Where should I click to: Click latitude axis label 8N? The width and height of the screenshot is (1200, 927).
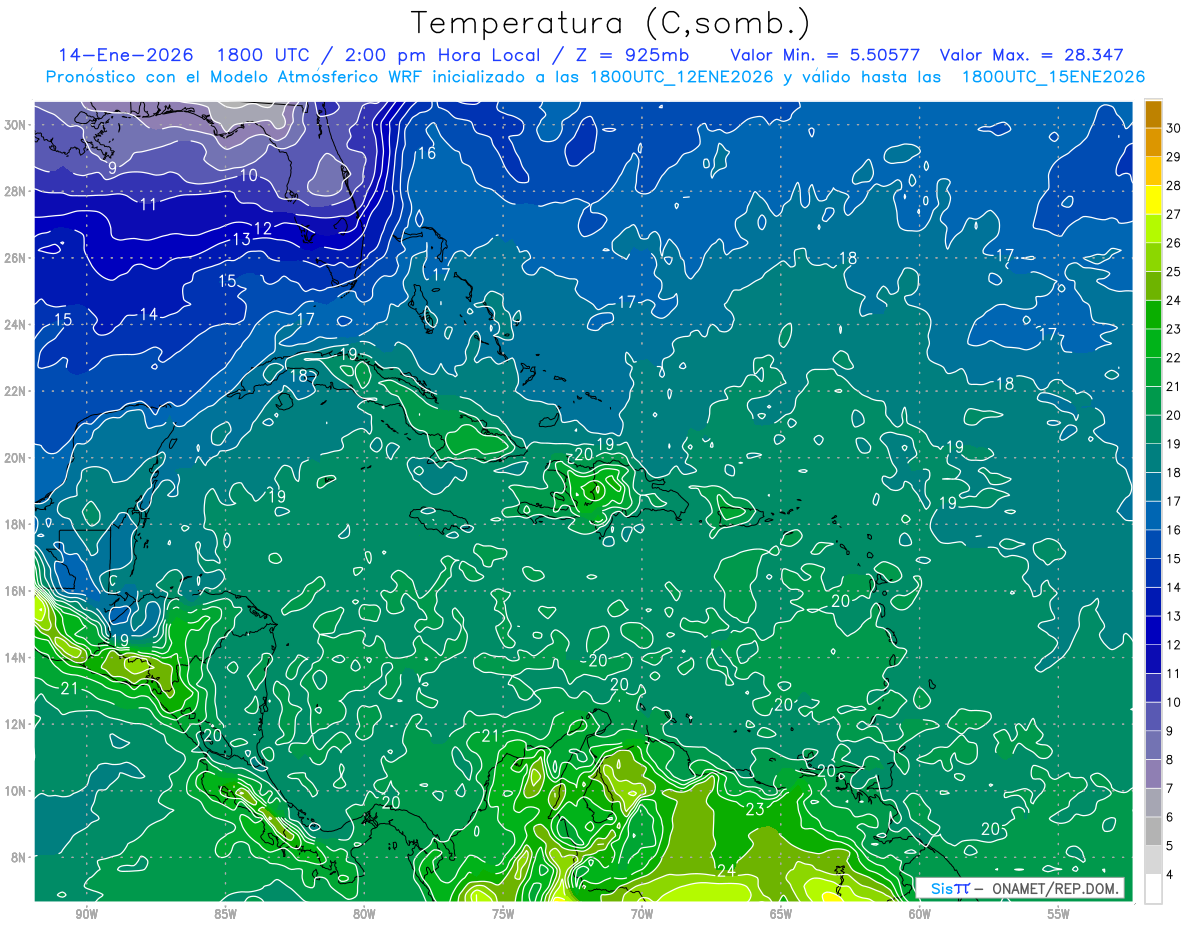[20, 857]
